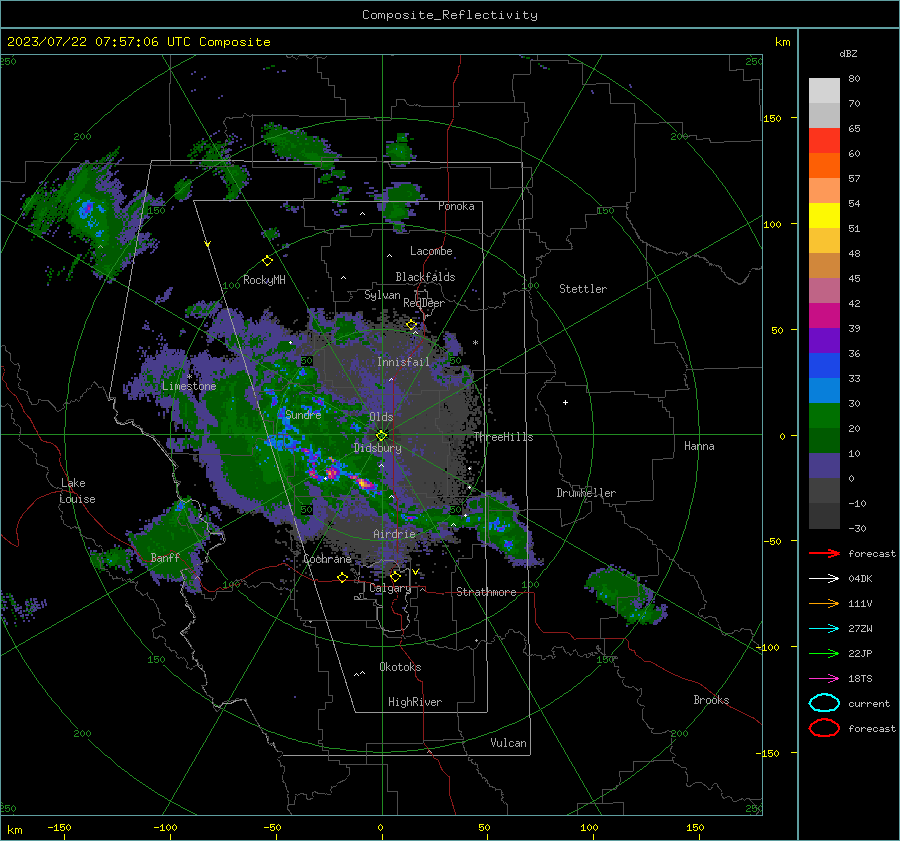Click the Brooks town label

[711, 700]
